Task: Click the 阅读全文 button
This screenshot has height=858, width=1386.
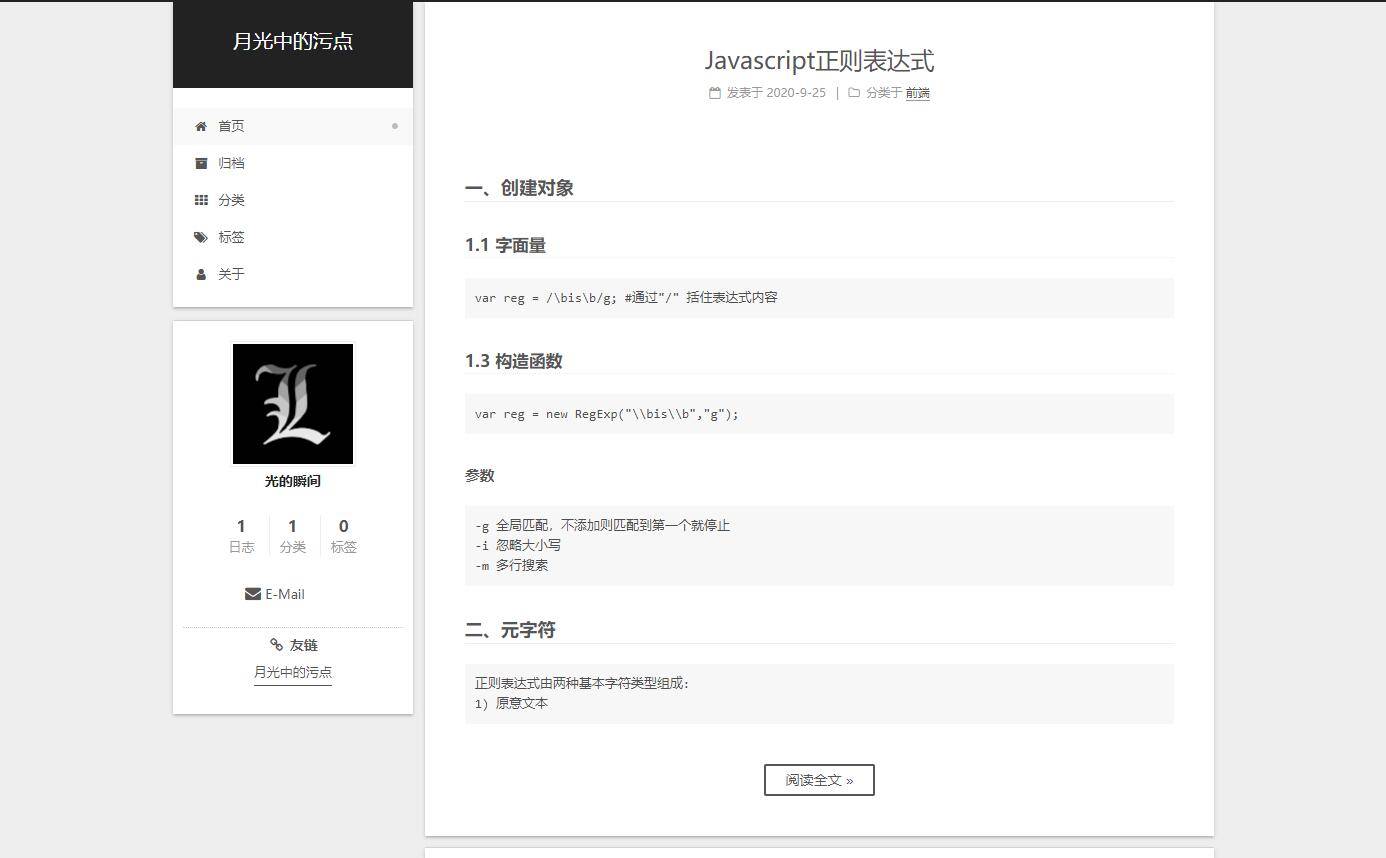Action: [x=819, y=780]
